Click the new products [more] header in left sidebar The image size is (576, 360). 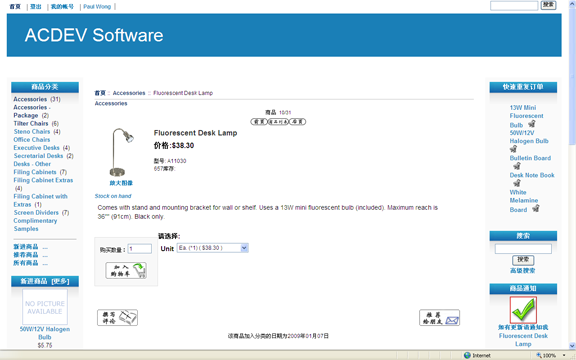(x=44, y=281)
